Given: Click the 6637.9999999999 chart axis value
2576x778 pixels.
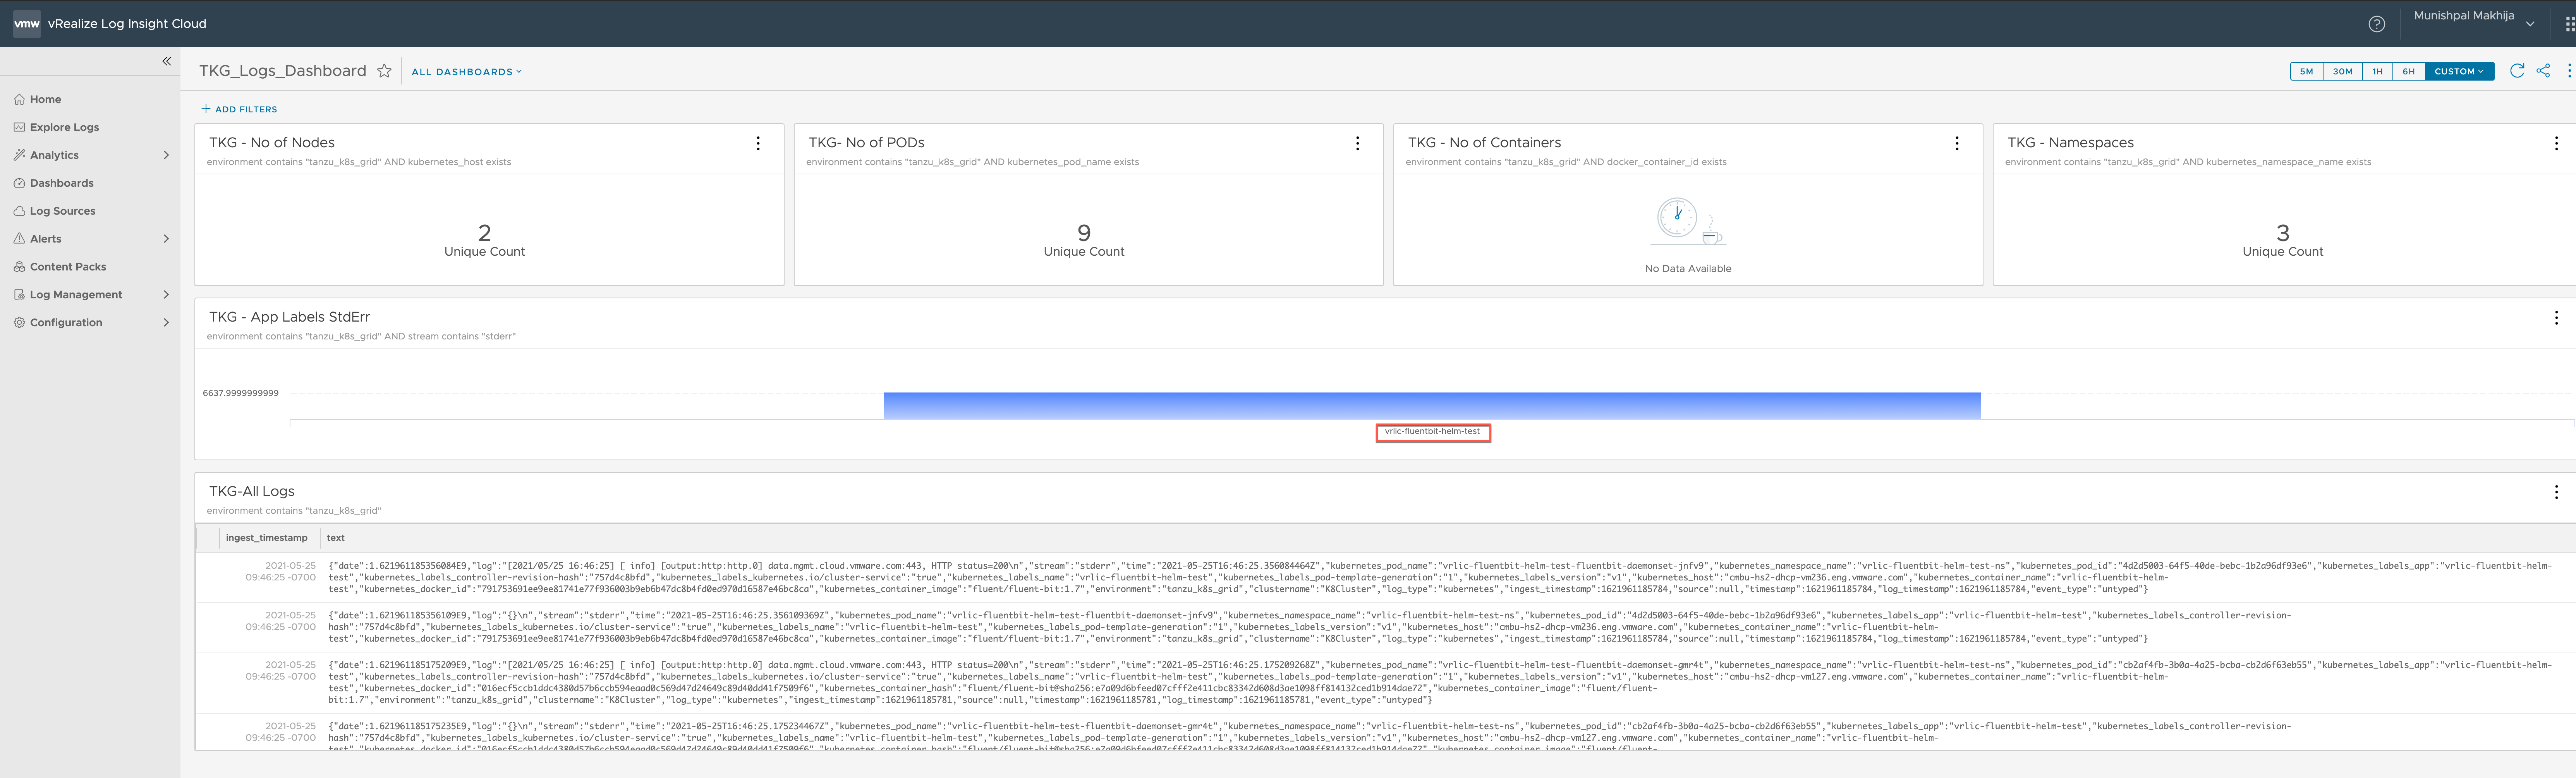Looking at the screenshot, I should [x=241, y=393].
